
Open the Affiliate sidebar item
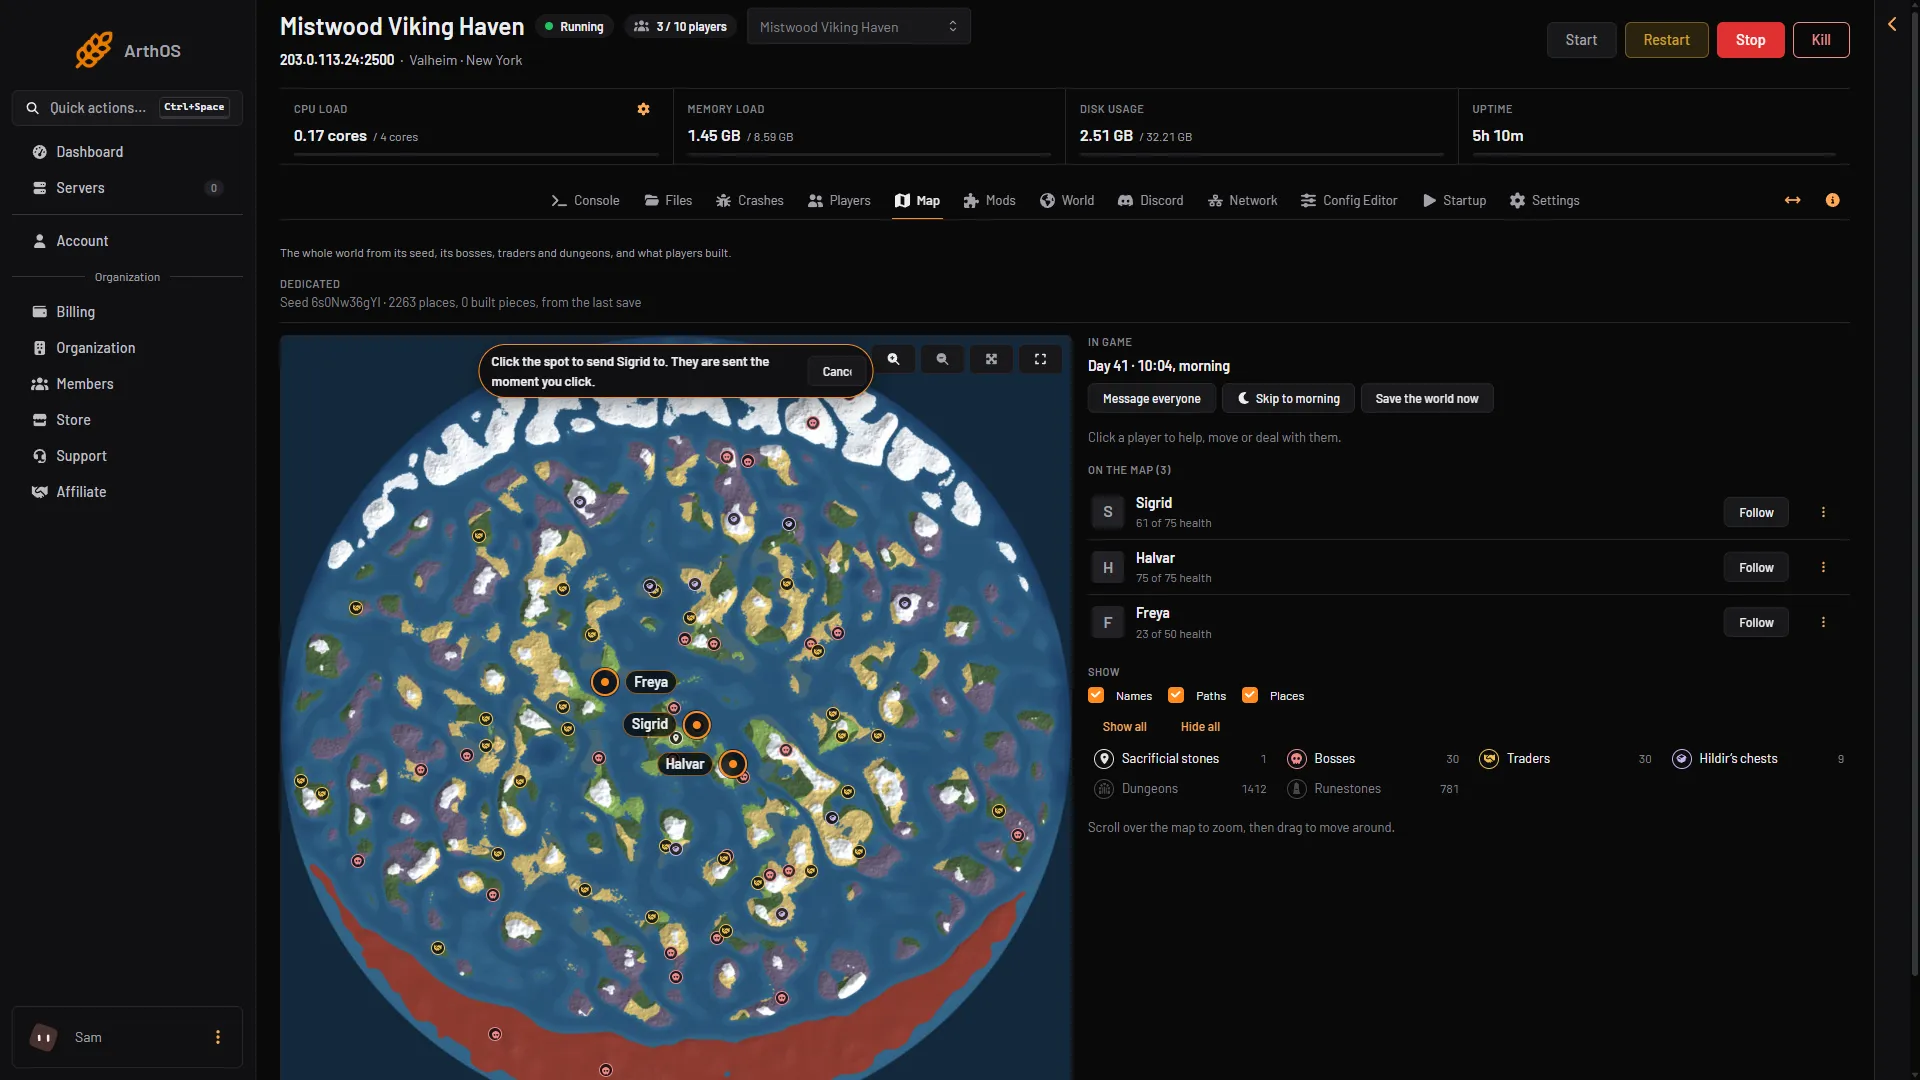tap(127, 492)
